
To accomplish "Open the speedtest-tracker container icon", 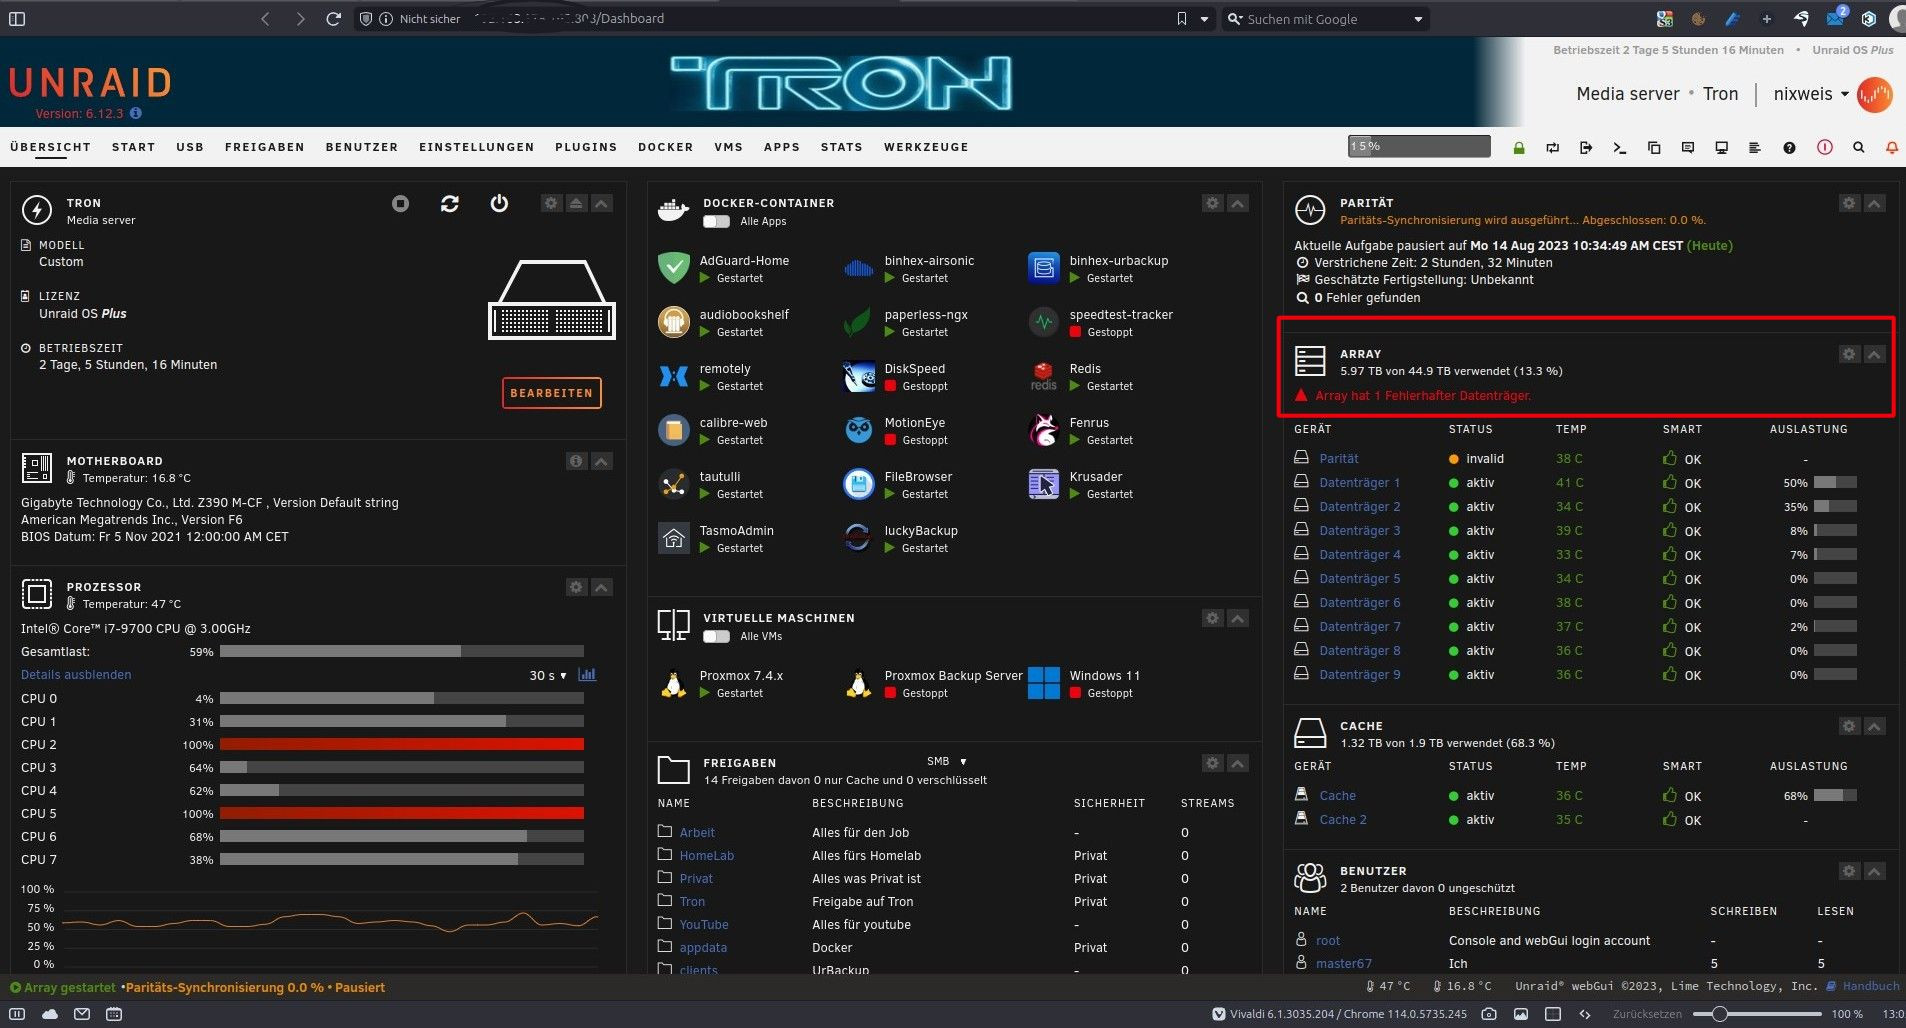I will pyautogui.click(x=1044, y=322).
